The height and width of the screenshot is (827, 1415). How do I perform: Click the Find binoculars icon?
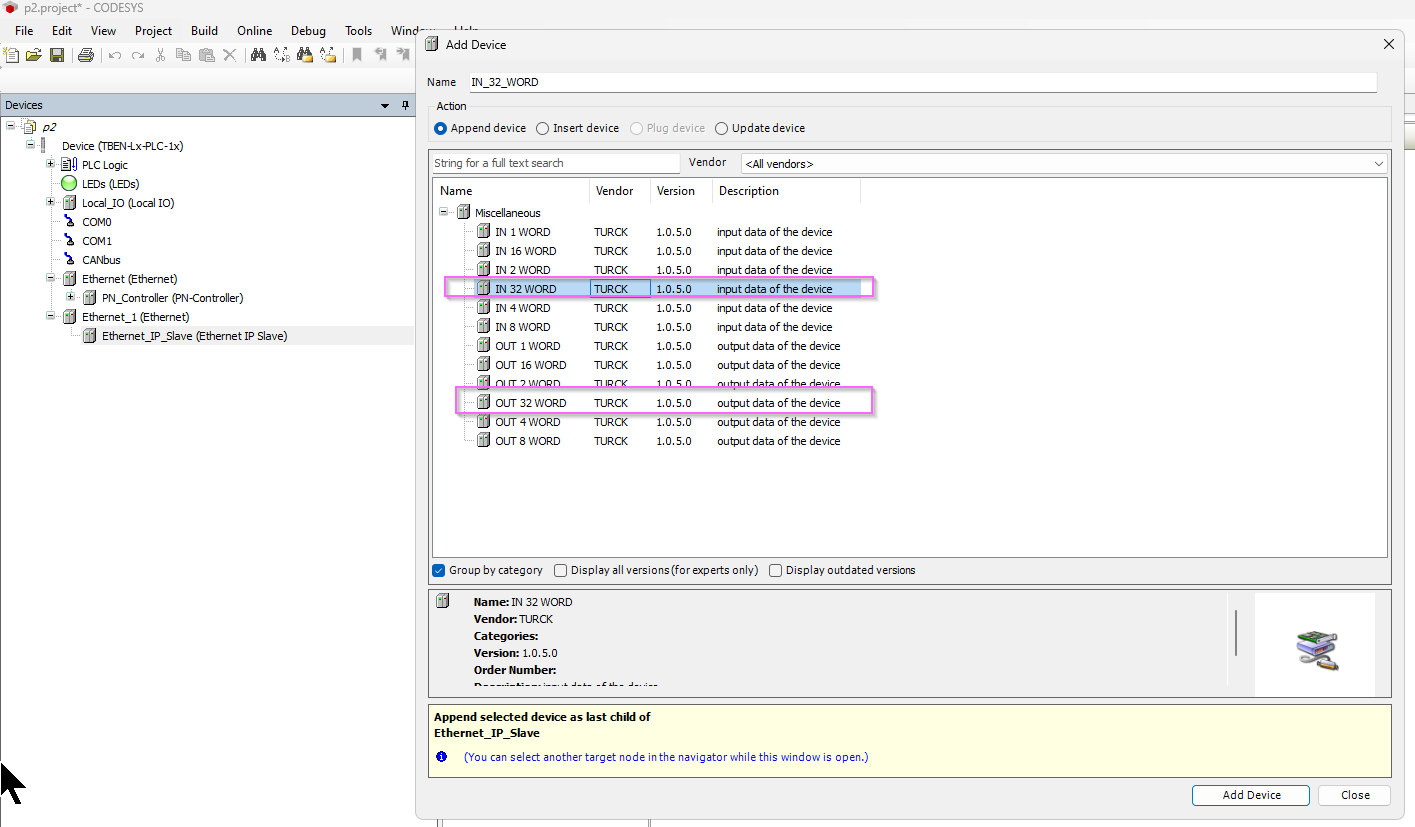pos(258,55)
